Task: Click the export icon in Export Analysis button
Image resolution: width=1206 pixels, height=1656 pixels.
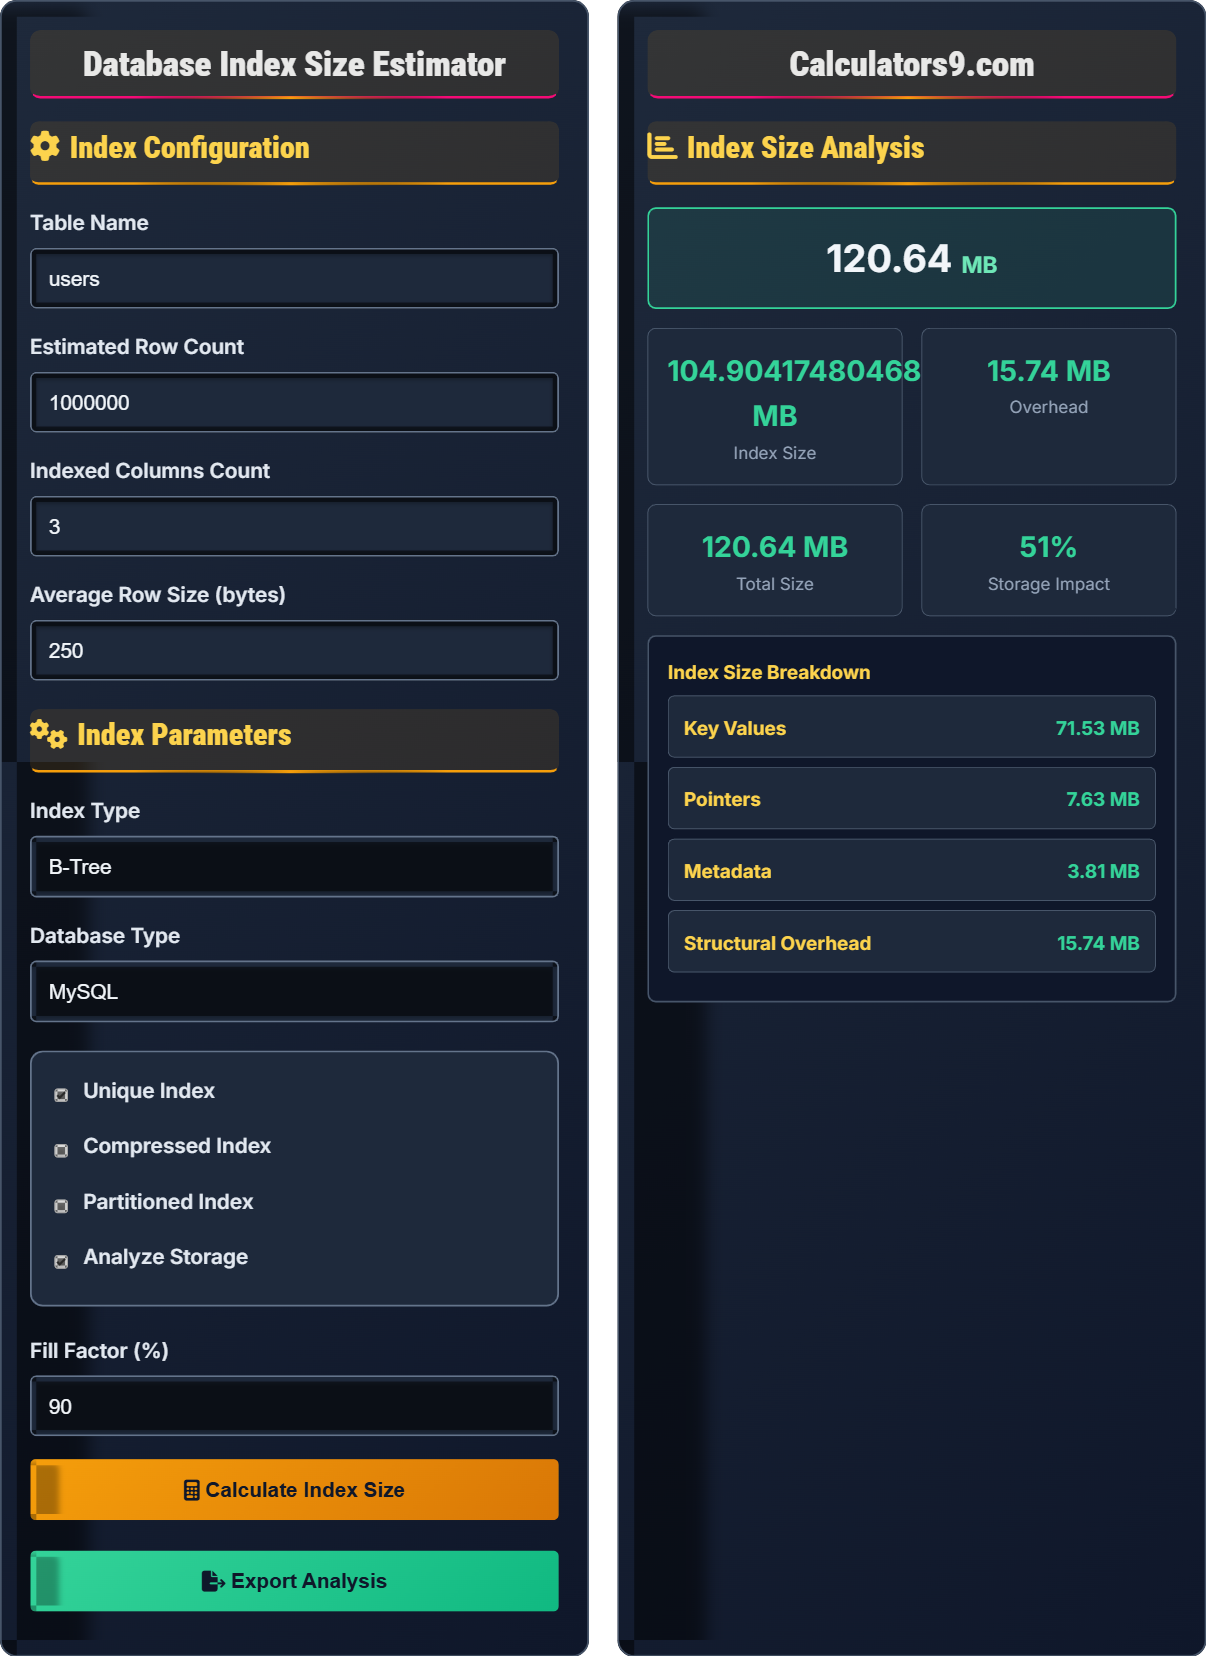Action: click(x=213, y=1581)
